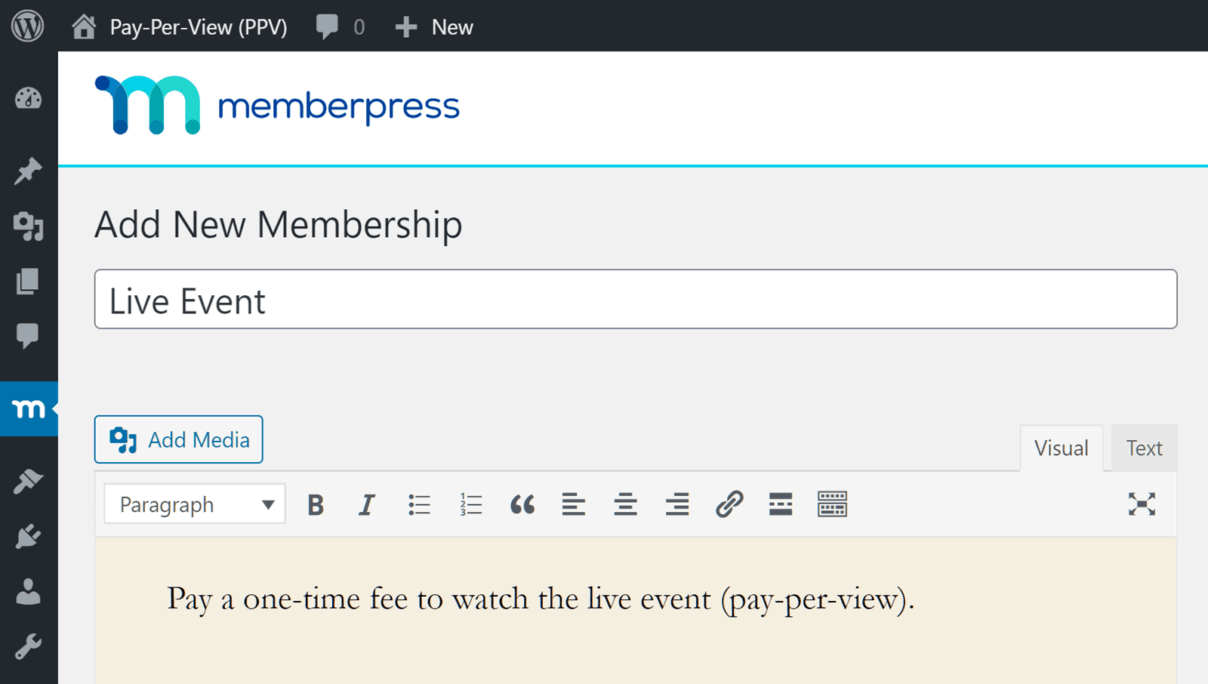Toggle the extra toolbar row
Image resolution: width=1208 pixels, height=684 pixels.
click(x=832, y=504)
